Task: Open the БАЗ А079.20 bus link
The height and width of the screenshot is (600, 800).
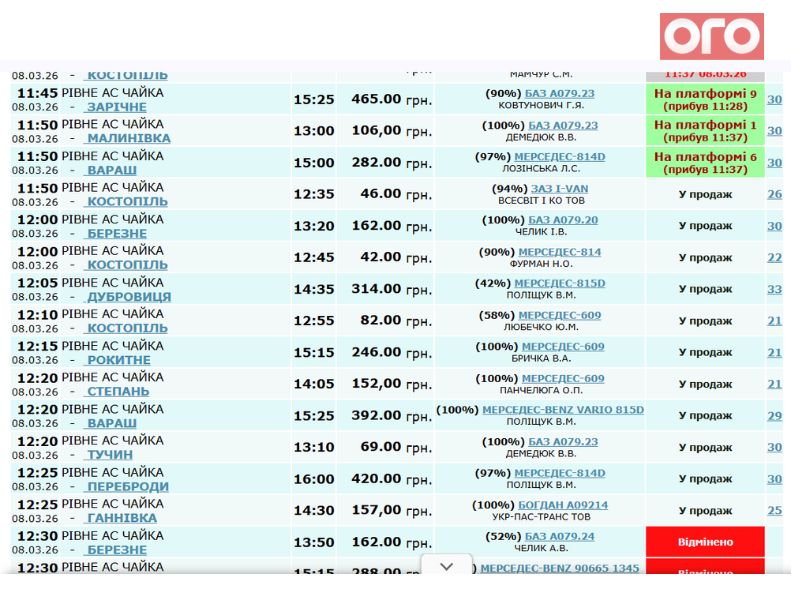Action: pyautogui.click(x=563, y=220)
